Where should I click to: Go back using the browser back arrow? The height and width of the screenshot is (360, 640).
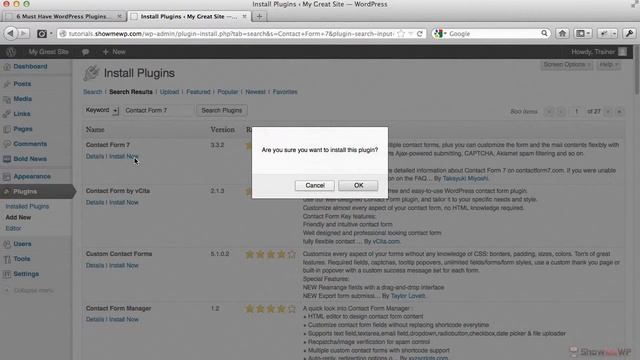tap(11, 33)
